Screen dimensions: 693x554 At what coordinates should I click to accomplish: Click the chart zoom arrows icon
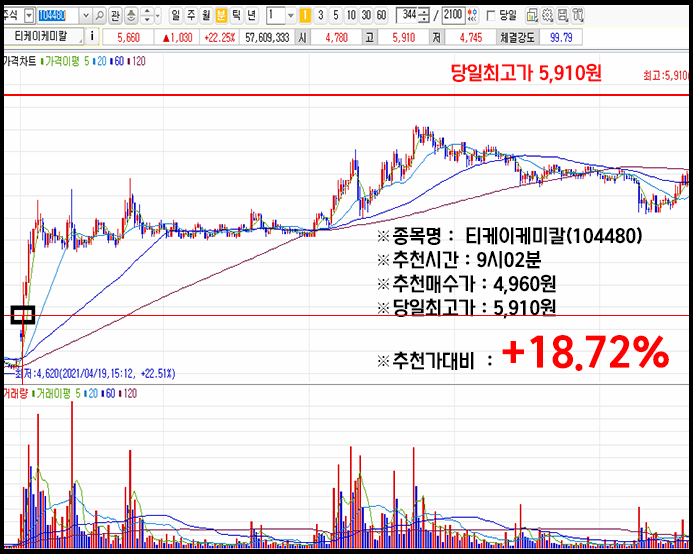472,16
